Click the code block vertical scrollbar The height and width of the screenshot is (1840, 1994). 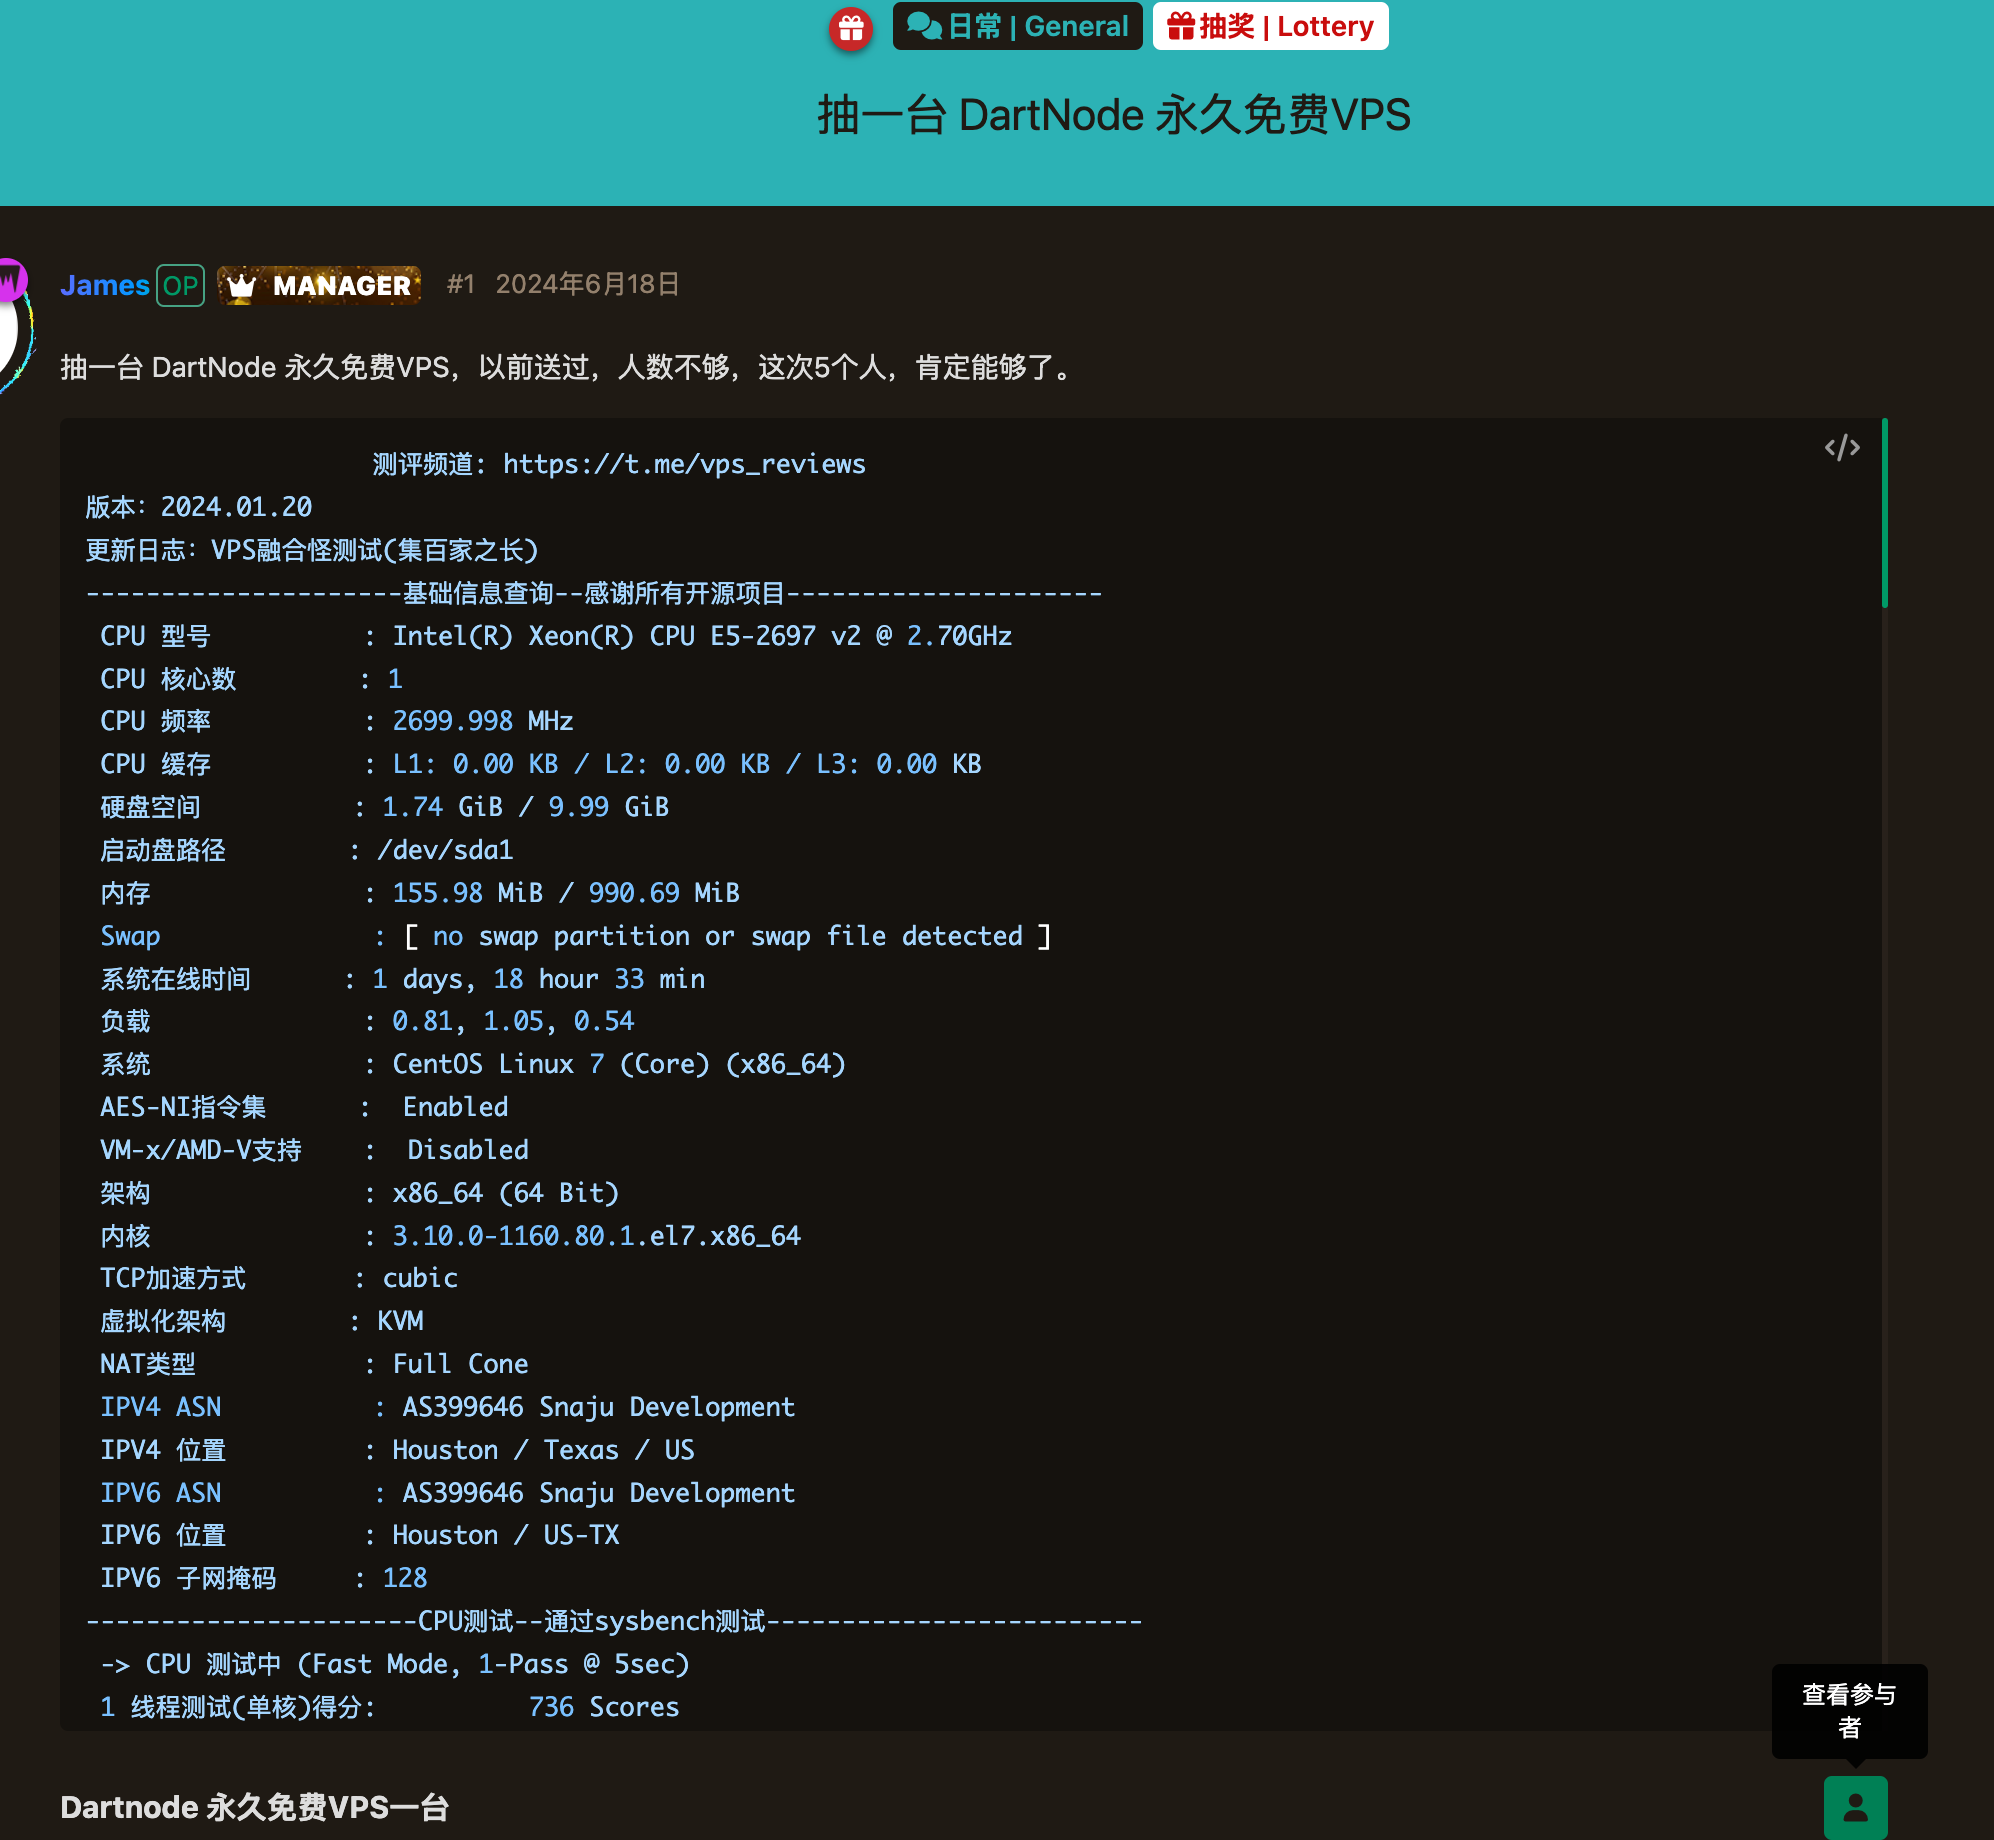[x=1884, y=513]
